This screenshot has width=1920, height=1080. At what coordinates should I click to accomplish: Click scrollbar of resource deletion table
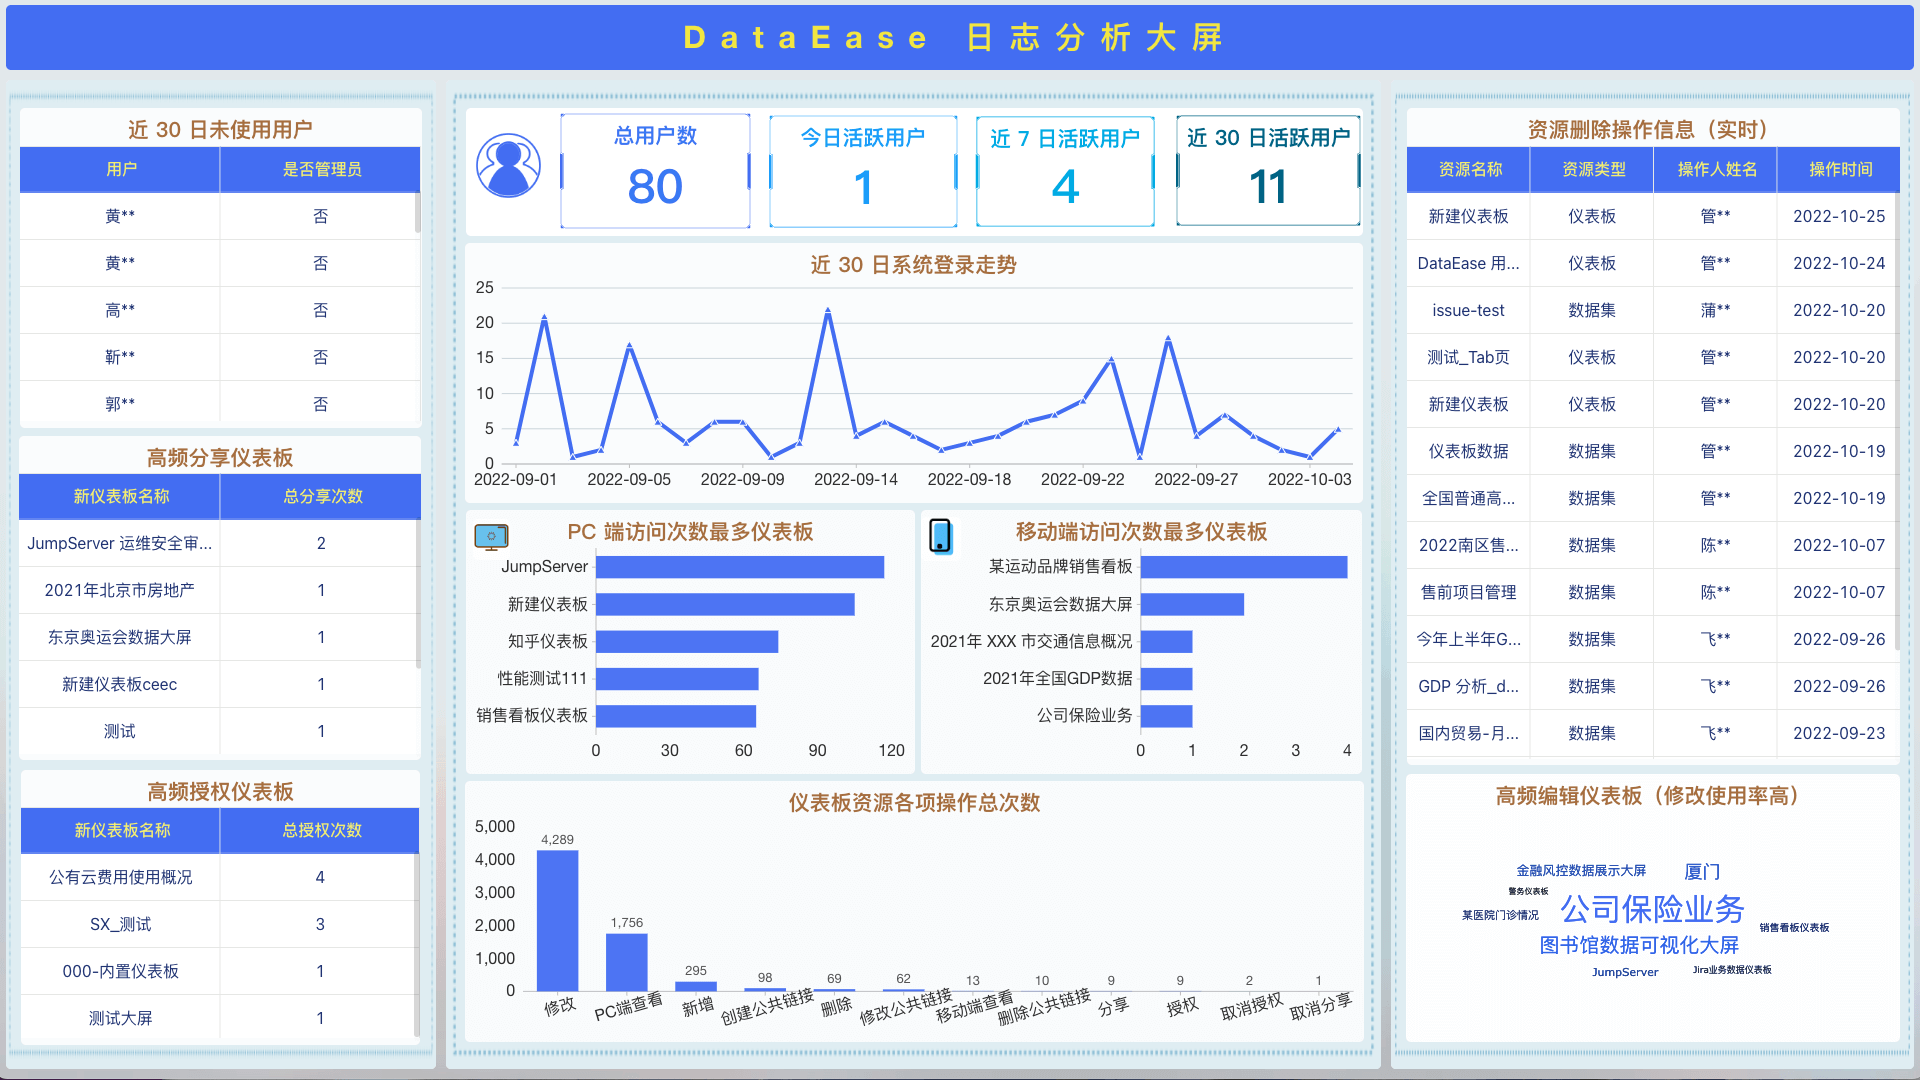tap(1896, 420)
